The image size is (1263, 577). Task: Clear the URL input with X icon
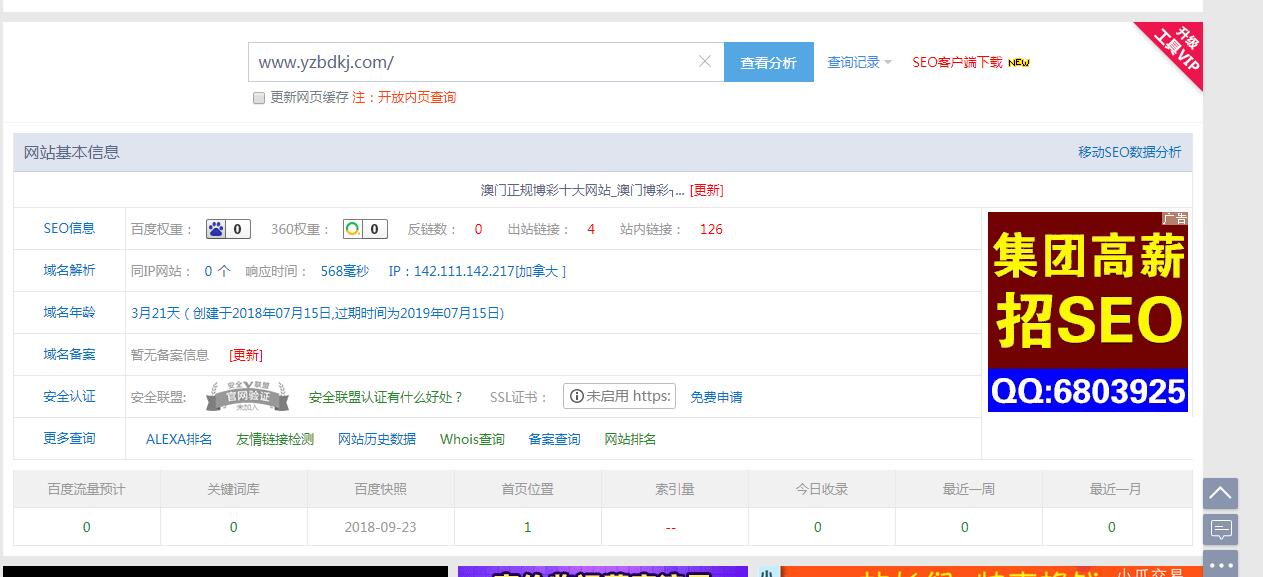[x=705, y=62]
